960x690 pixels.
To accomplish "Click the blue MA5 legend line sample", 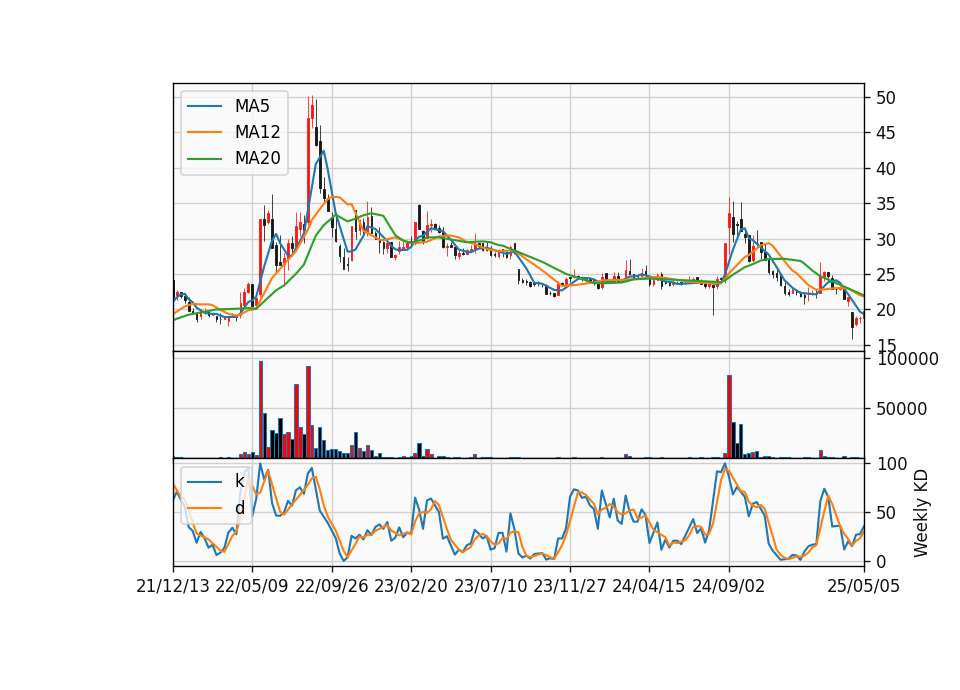I will (x=204, y=106).
